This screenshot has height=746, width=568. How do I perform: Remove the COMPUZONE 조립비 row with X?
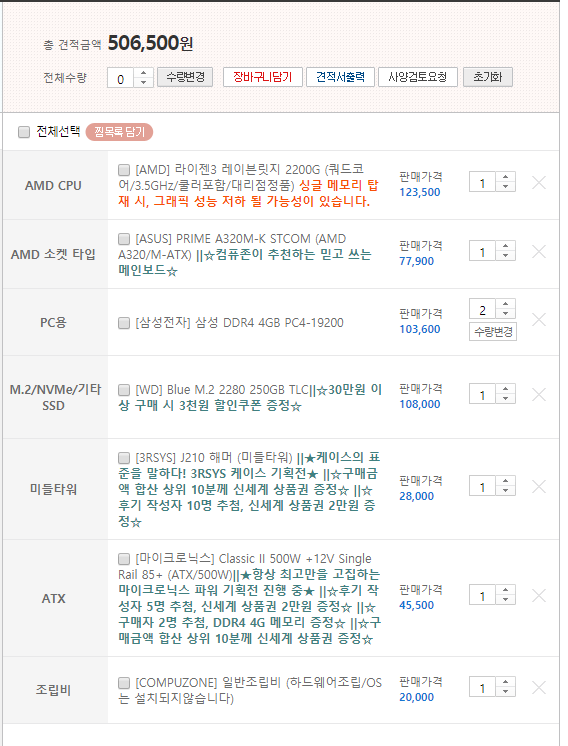tap(539, 687)
